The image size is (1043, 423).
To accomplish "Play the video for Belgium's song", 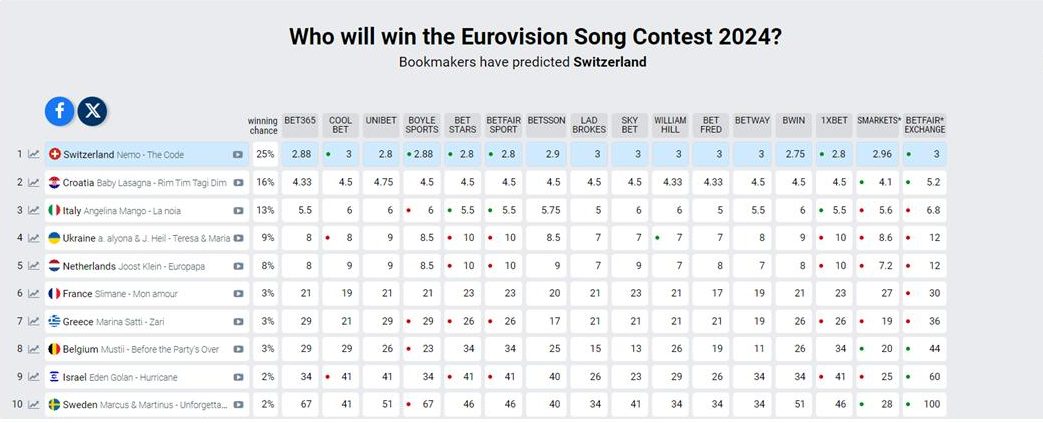I will tap(238, 349).
